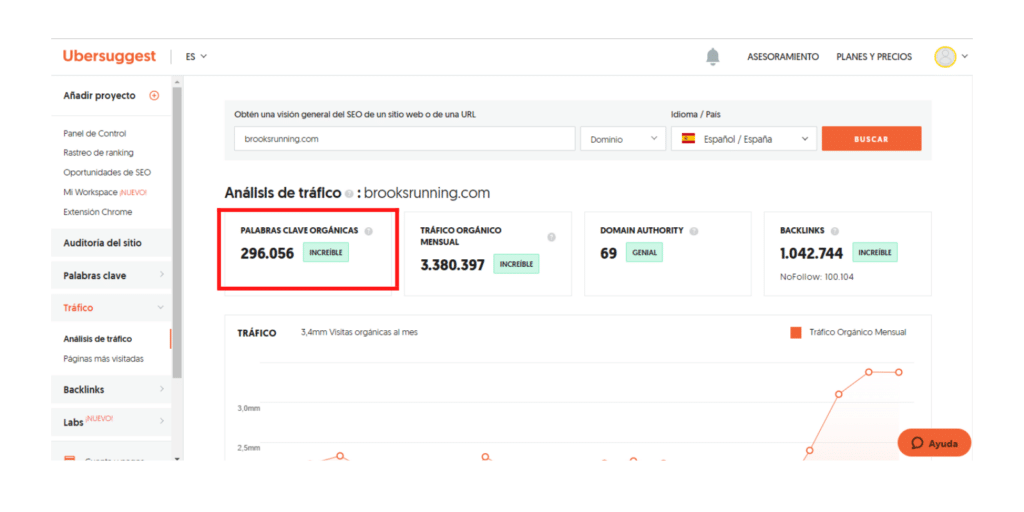Open the Ayuda chat button
1024x512 pixels.
934,443
